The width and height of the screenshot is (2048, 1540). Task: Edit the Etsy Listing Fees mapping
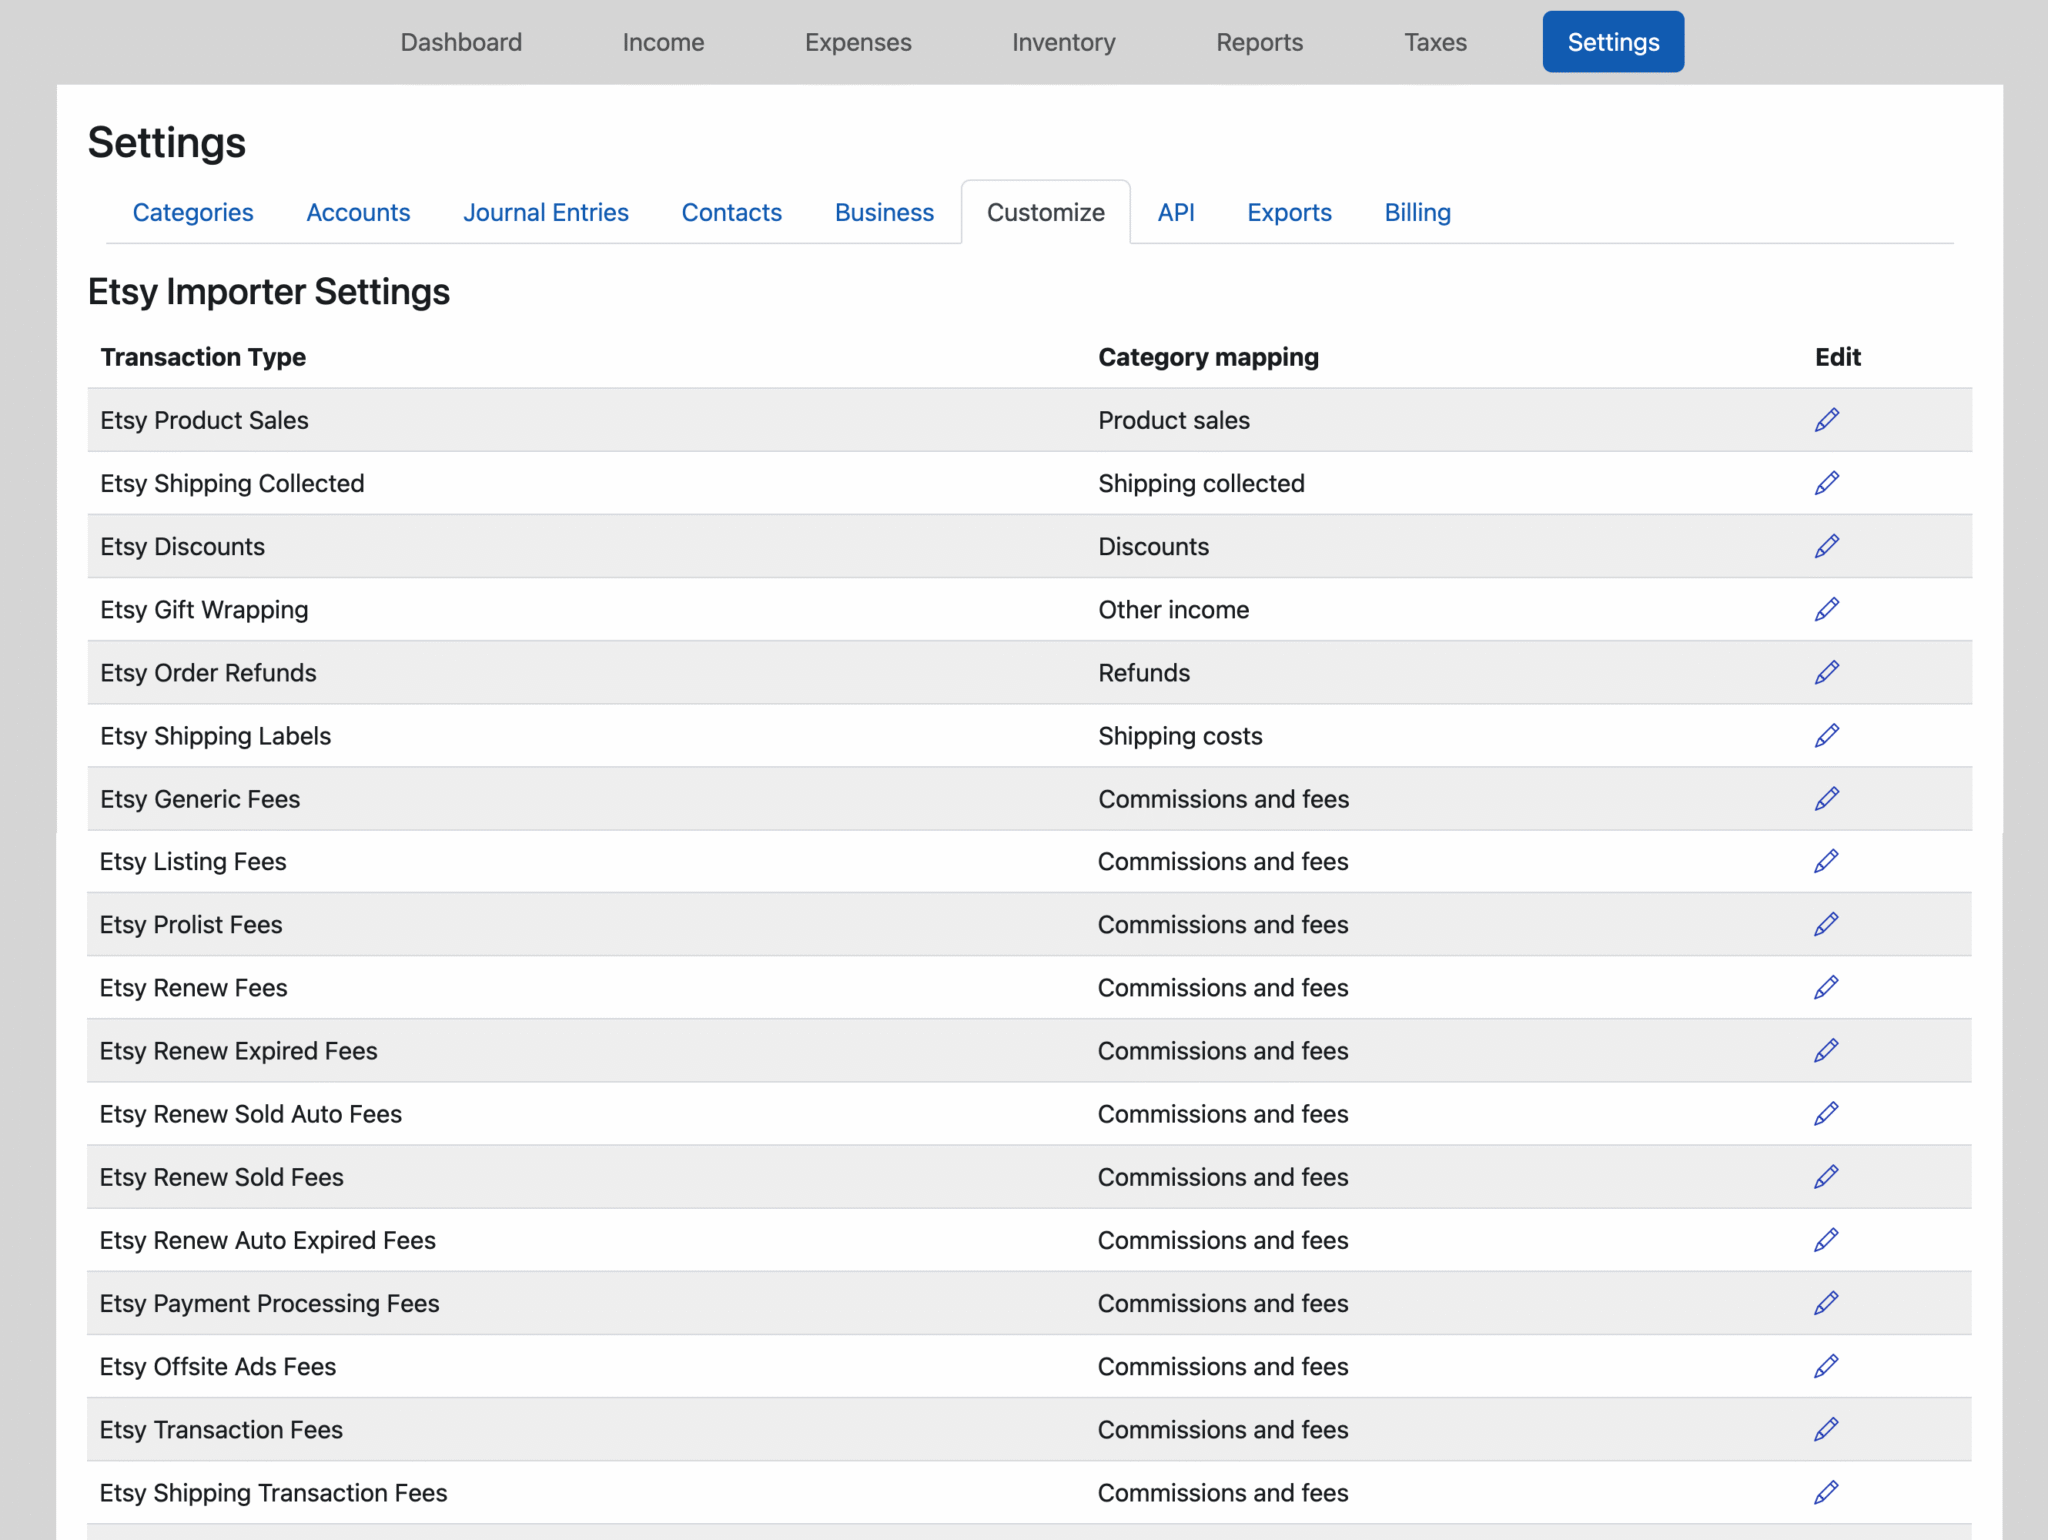point(1826,861)
